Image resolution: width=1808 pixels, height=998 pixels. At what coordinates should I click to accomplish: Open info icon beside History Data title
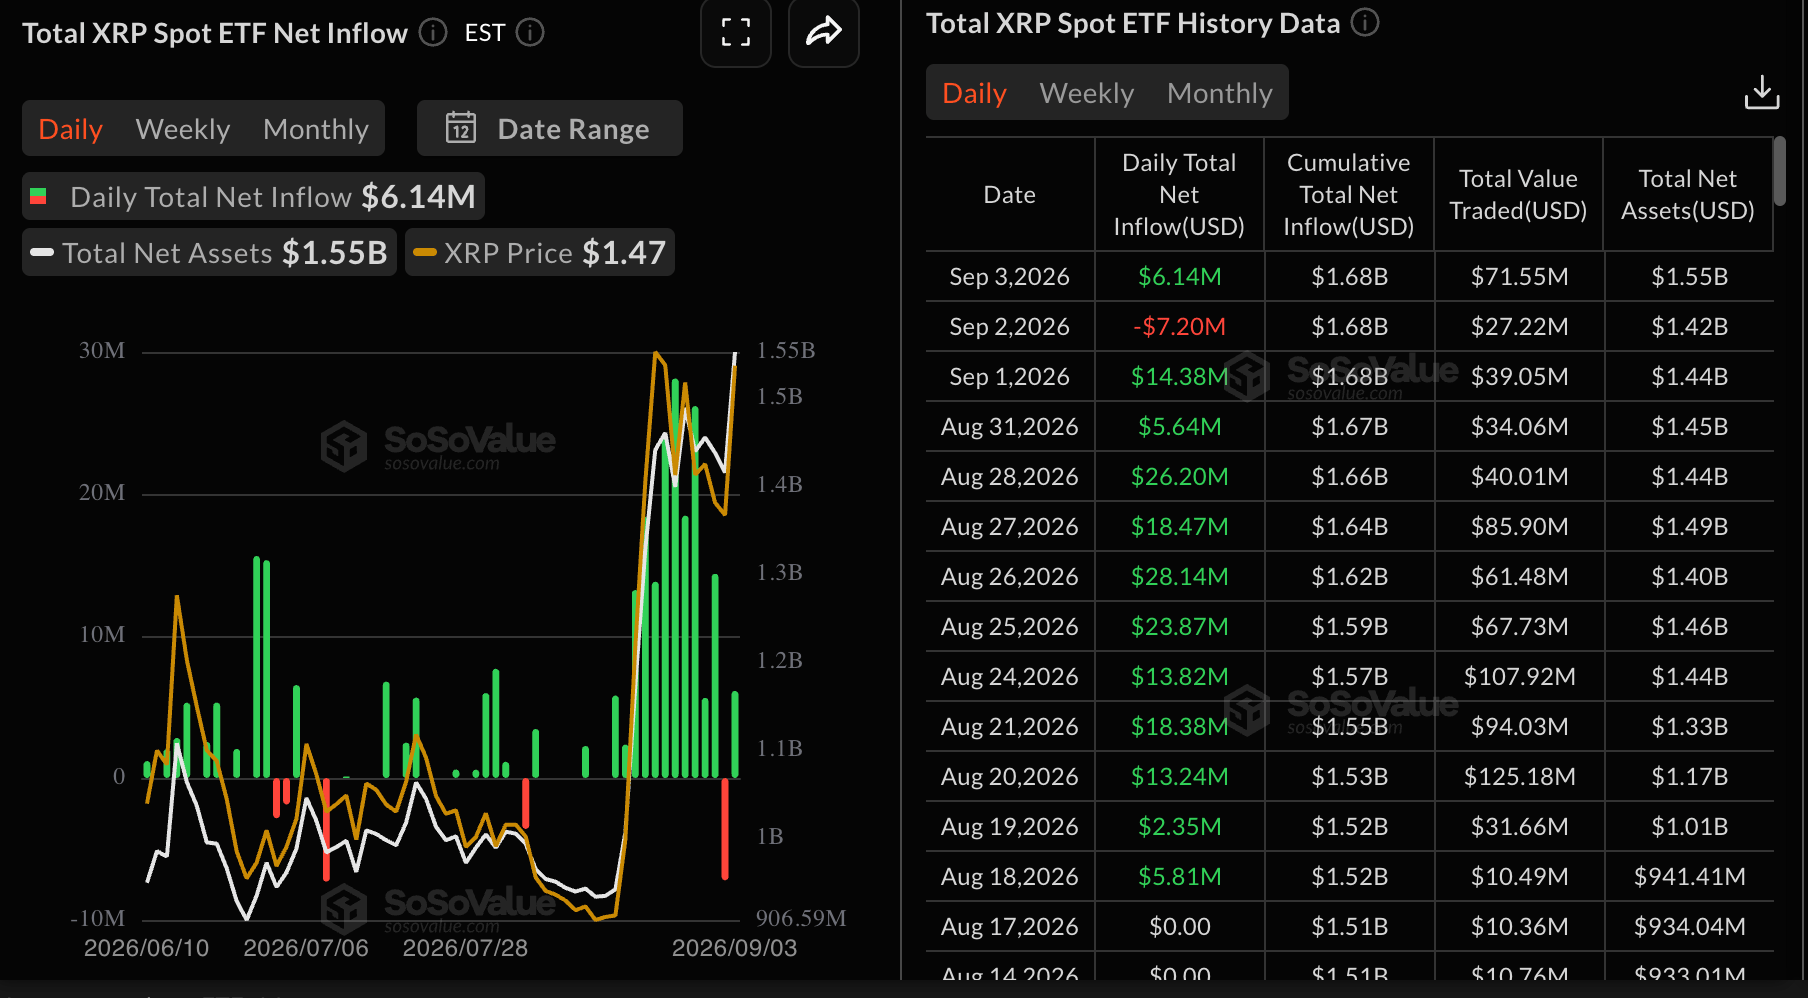[1365, 22]
